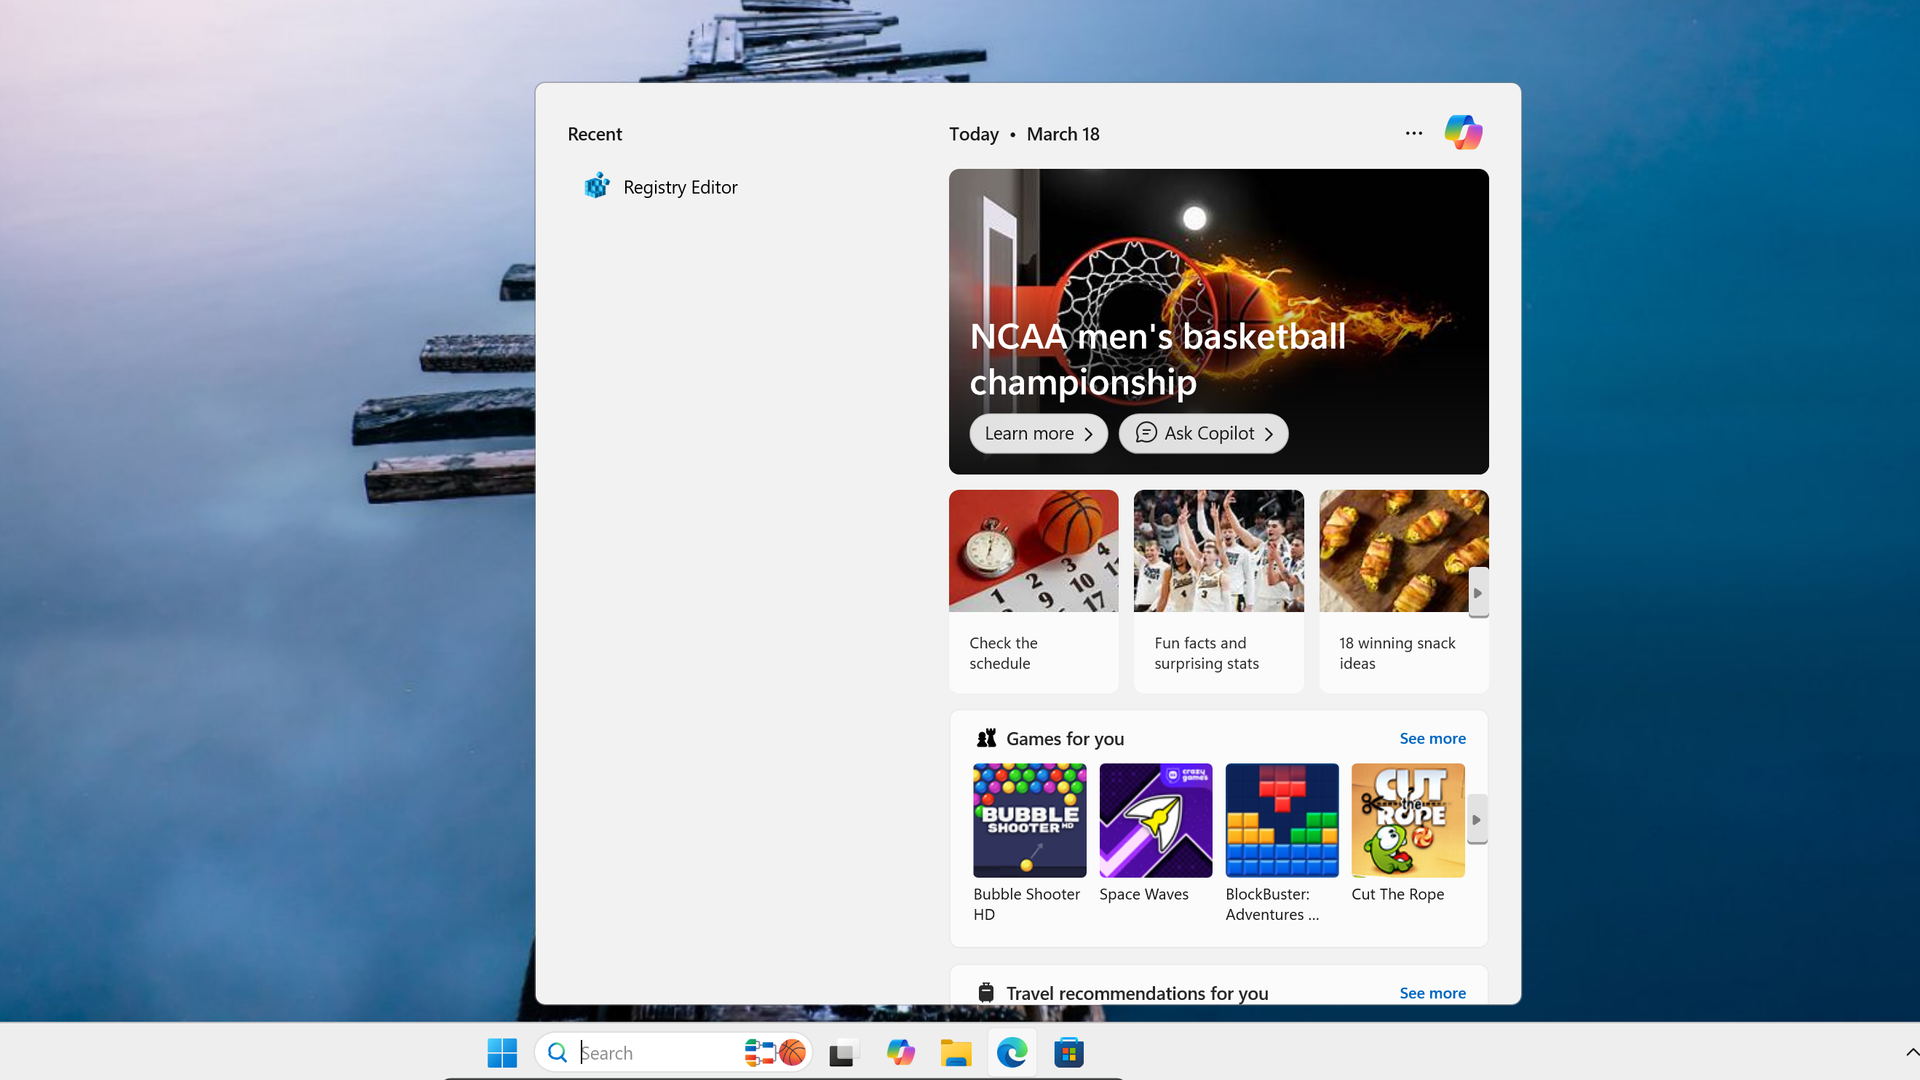Viewport: 1920px width, 1080px height.
Task: Open the feed options ellipsis menu
Action: (x=1413, y=133)
